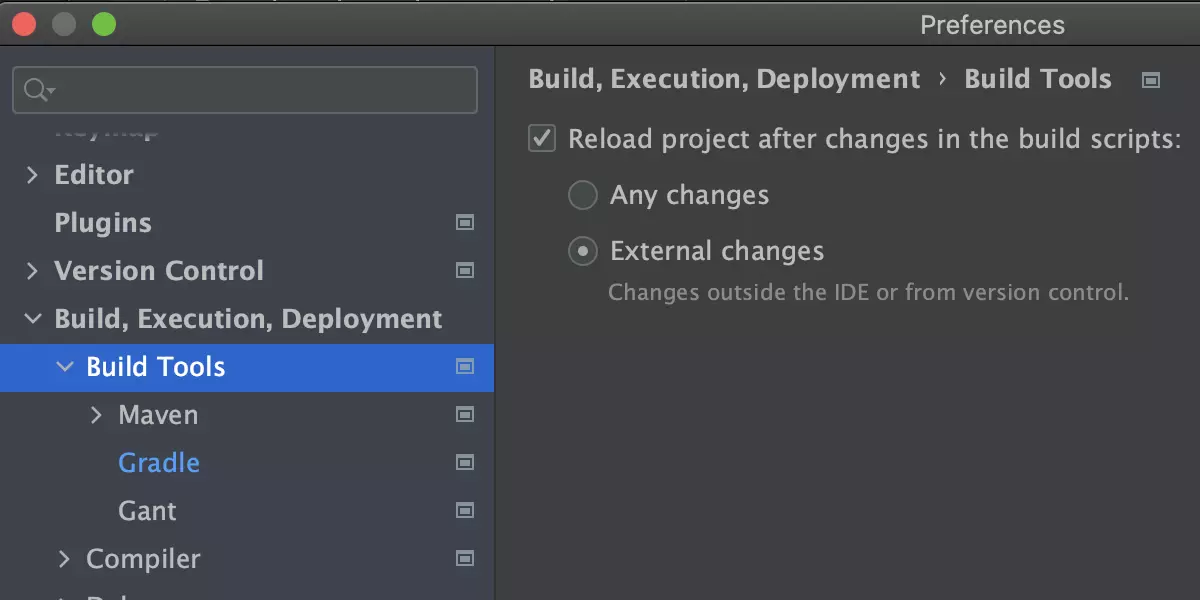Collapse the Build, Execution, Deployment section
The image size is (1200, 600).
point(31,318)
